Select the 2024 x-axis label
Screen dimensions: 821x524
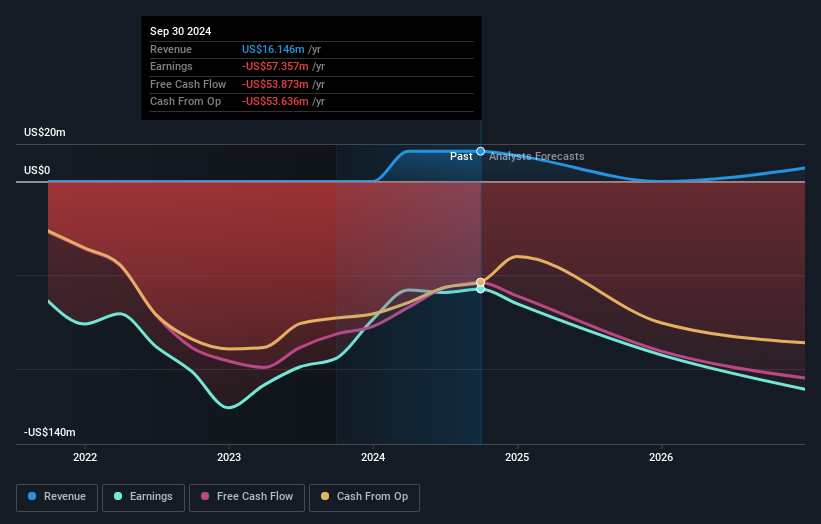(373, 457)
